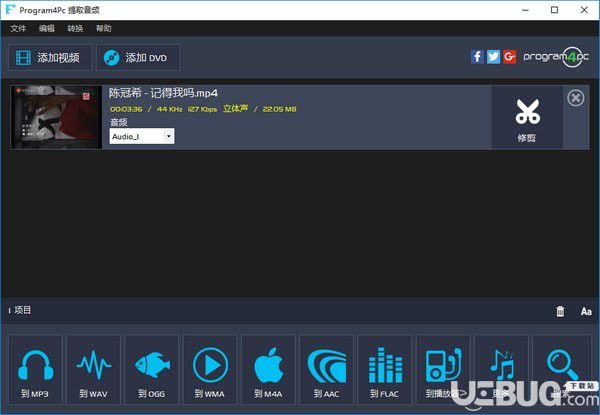Click the 127 Kbps bitrate text

pyautogui.click(x=202, y=109)
